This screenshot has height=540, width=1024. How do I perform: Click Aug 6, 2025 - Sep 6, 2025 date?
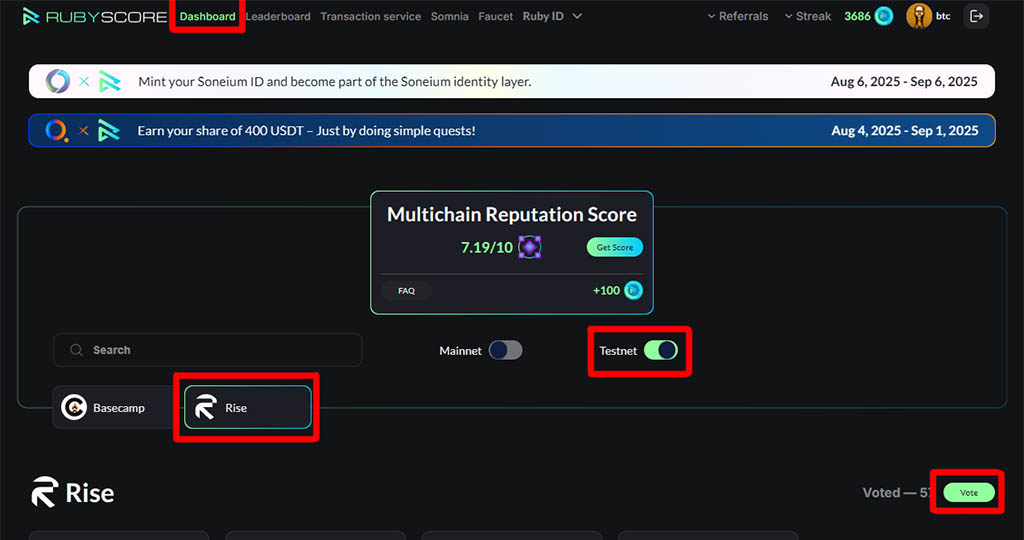[x=904, y=82]
